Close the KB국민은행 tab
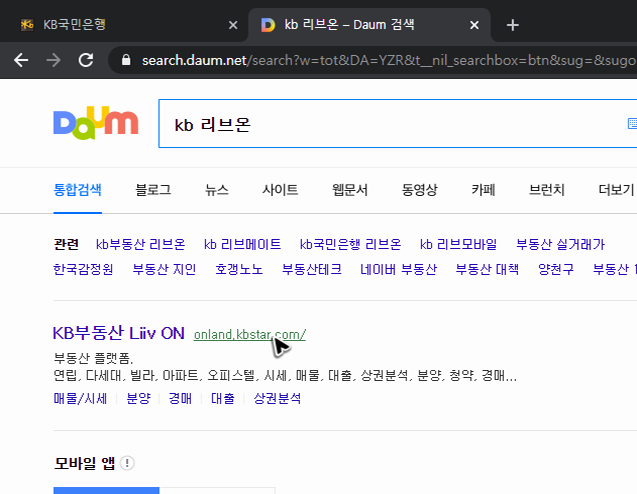The height and width of the screenshot is (494, 637). 233,25
